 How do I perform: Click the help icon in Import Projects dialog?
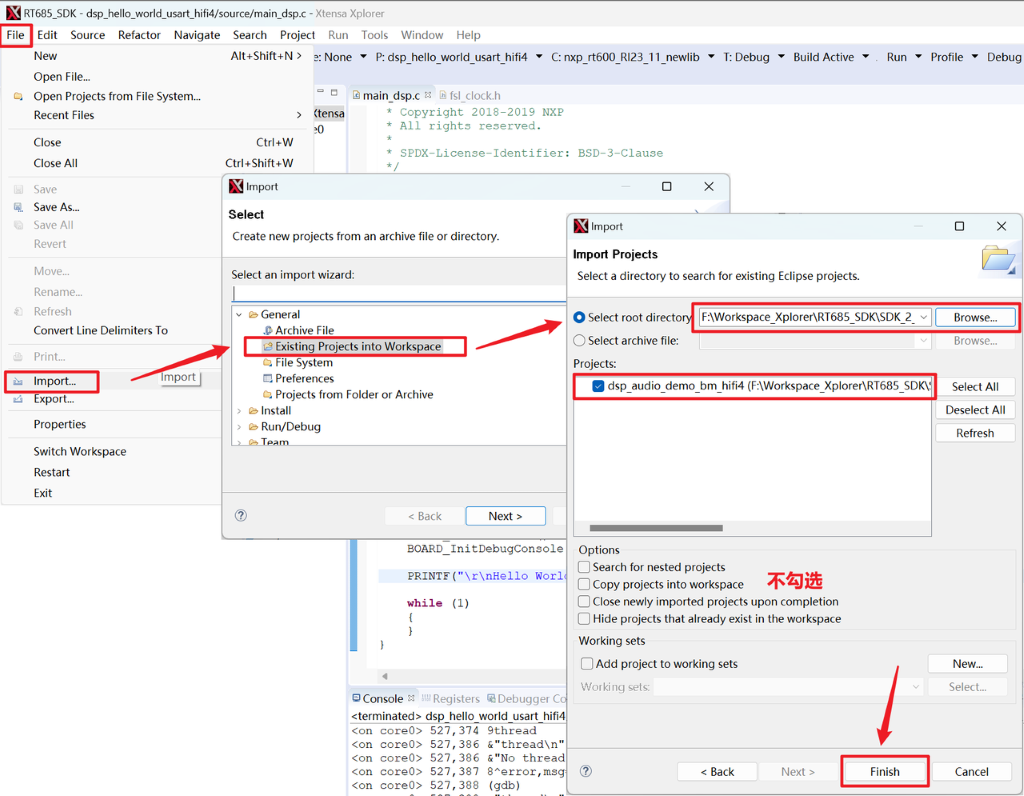[x=586, y=771]
